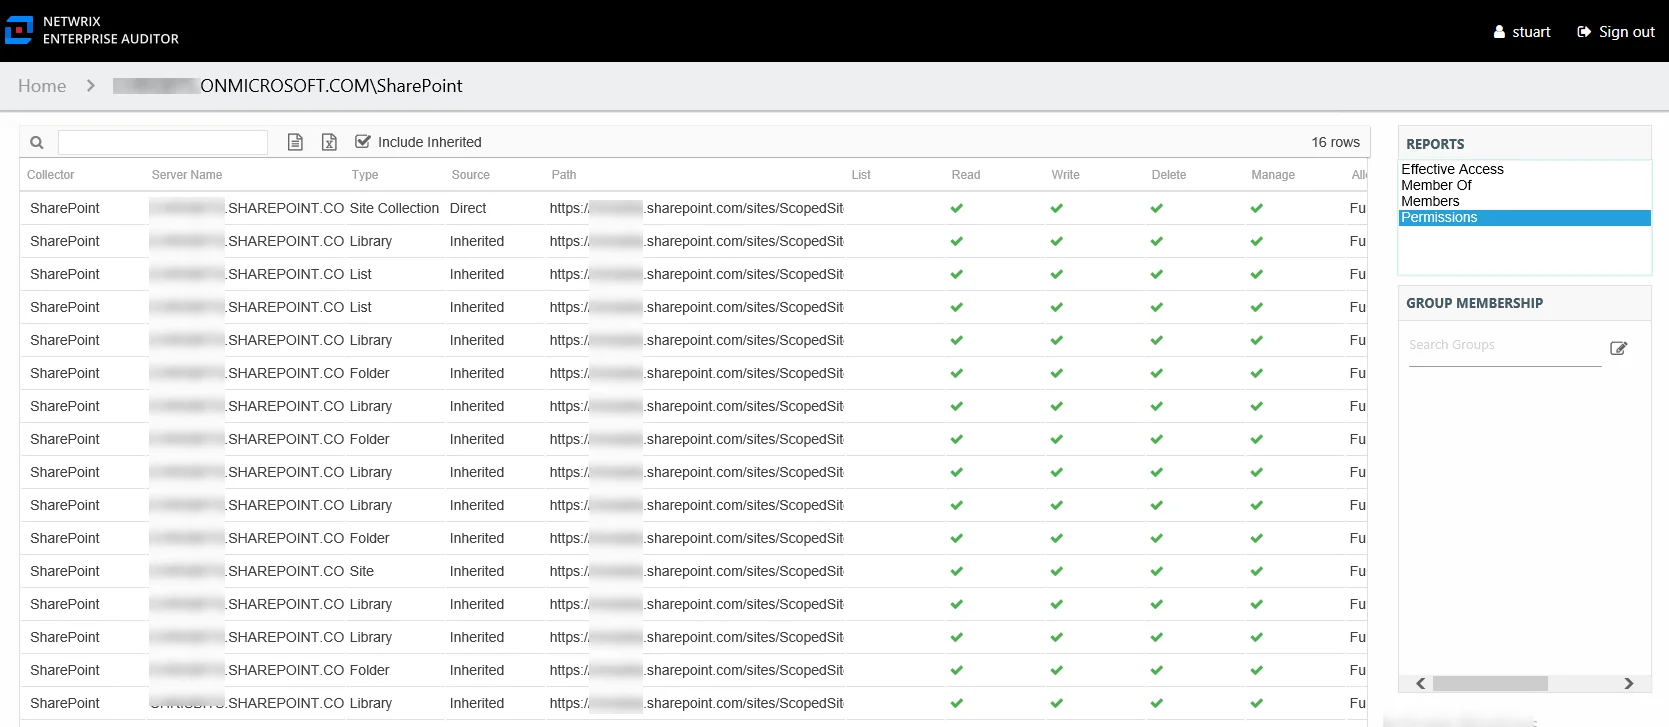Click the table filter text box
Viewport: 1669px width, 727px height.
(163, 143)
